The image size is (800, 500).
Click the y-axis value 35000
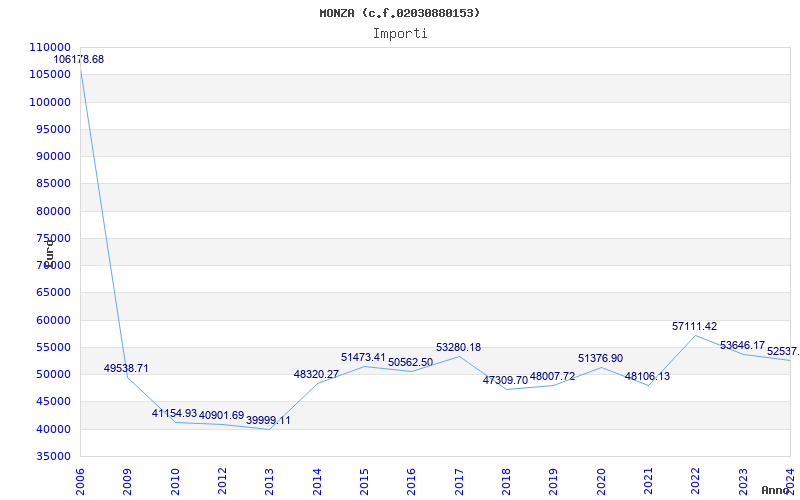coord(53,456)
